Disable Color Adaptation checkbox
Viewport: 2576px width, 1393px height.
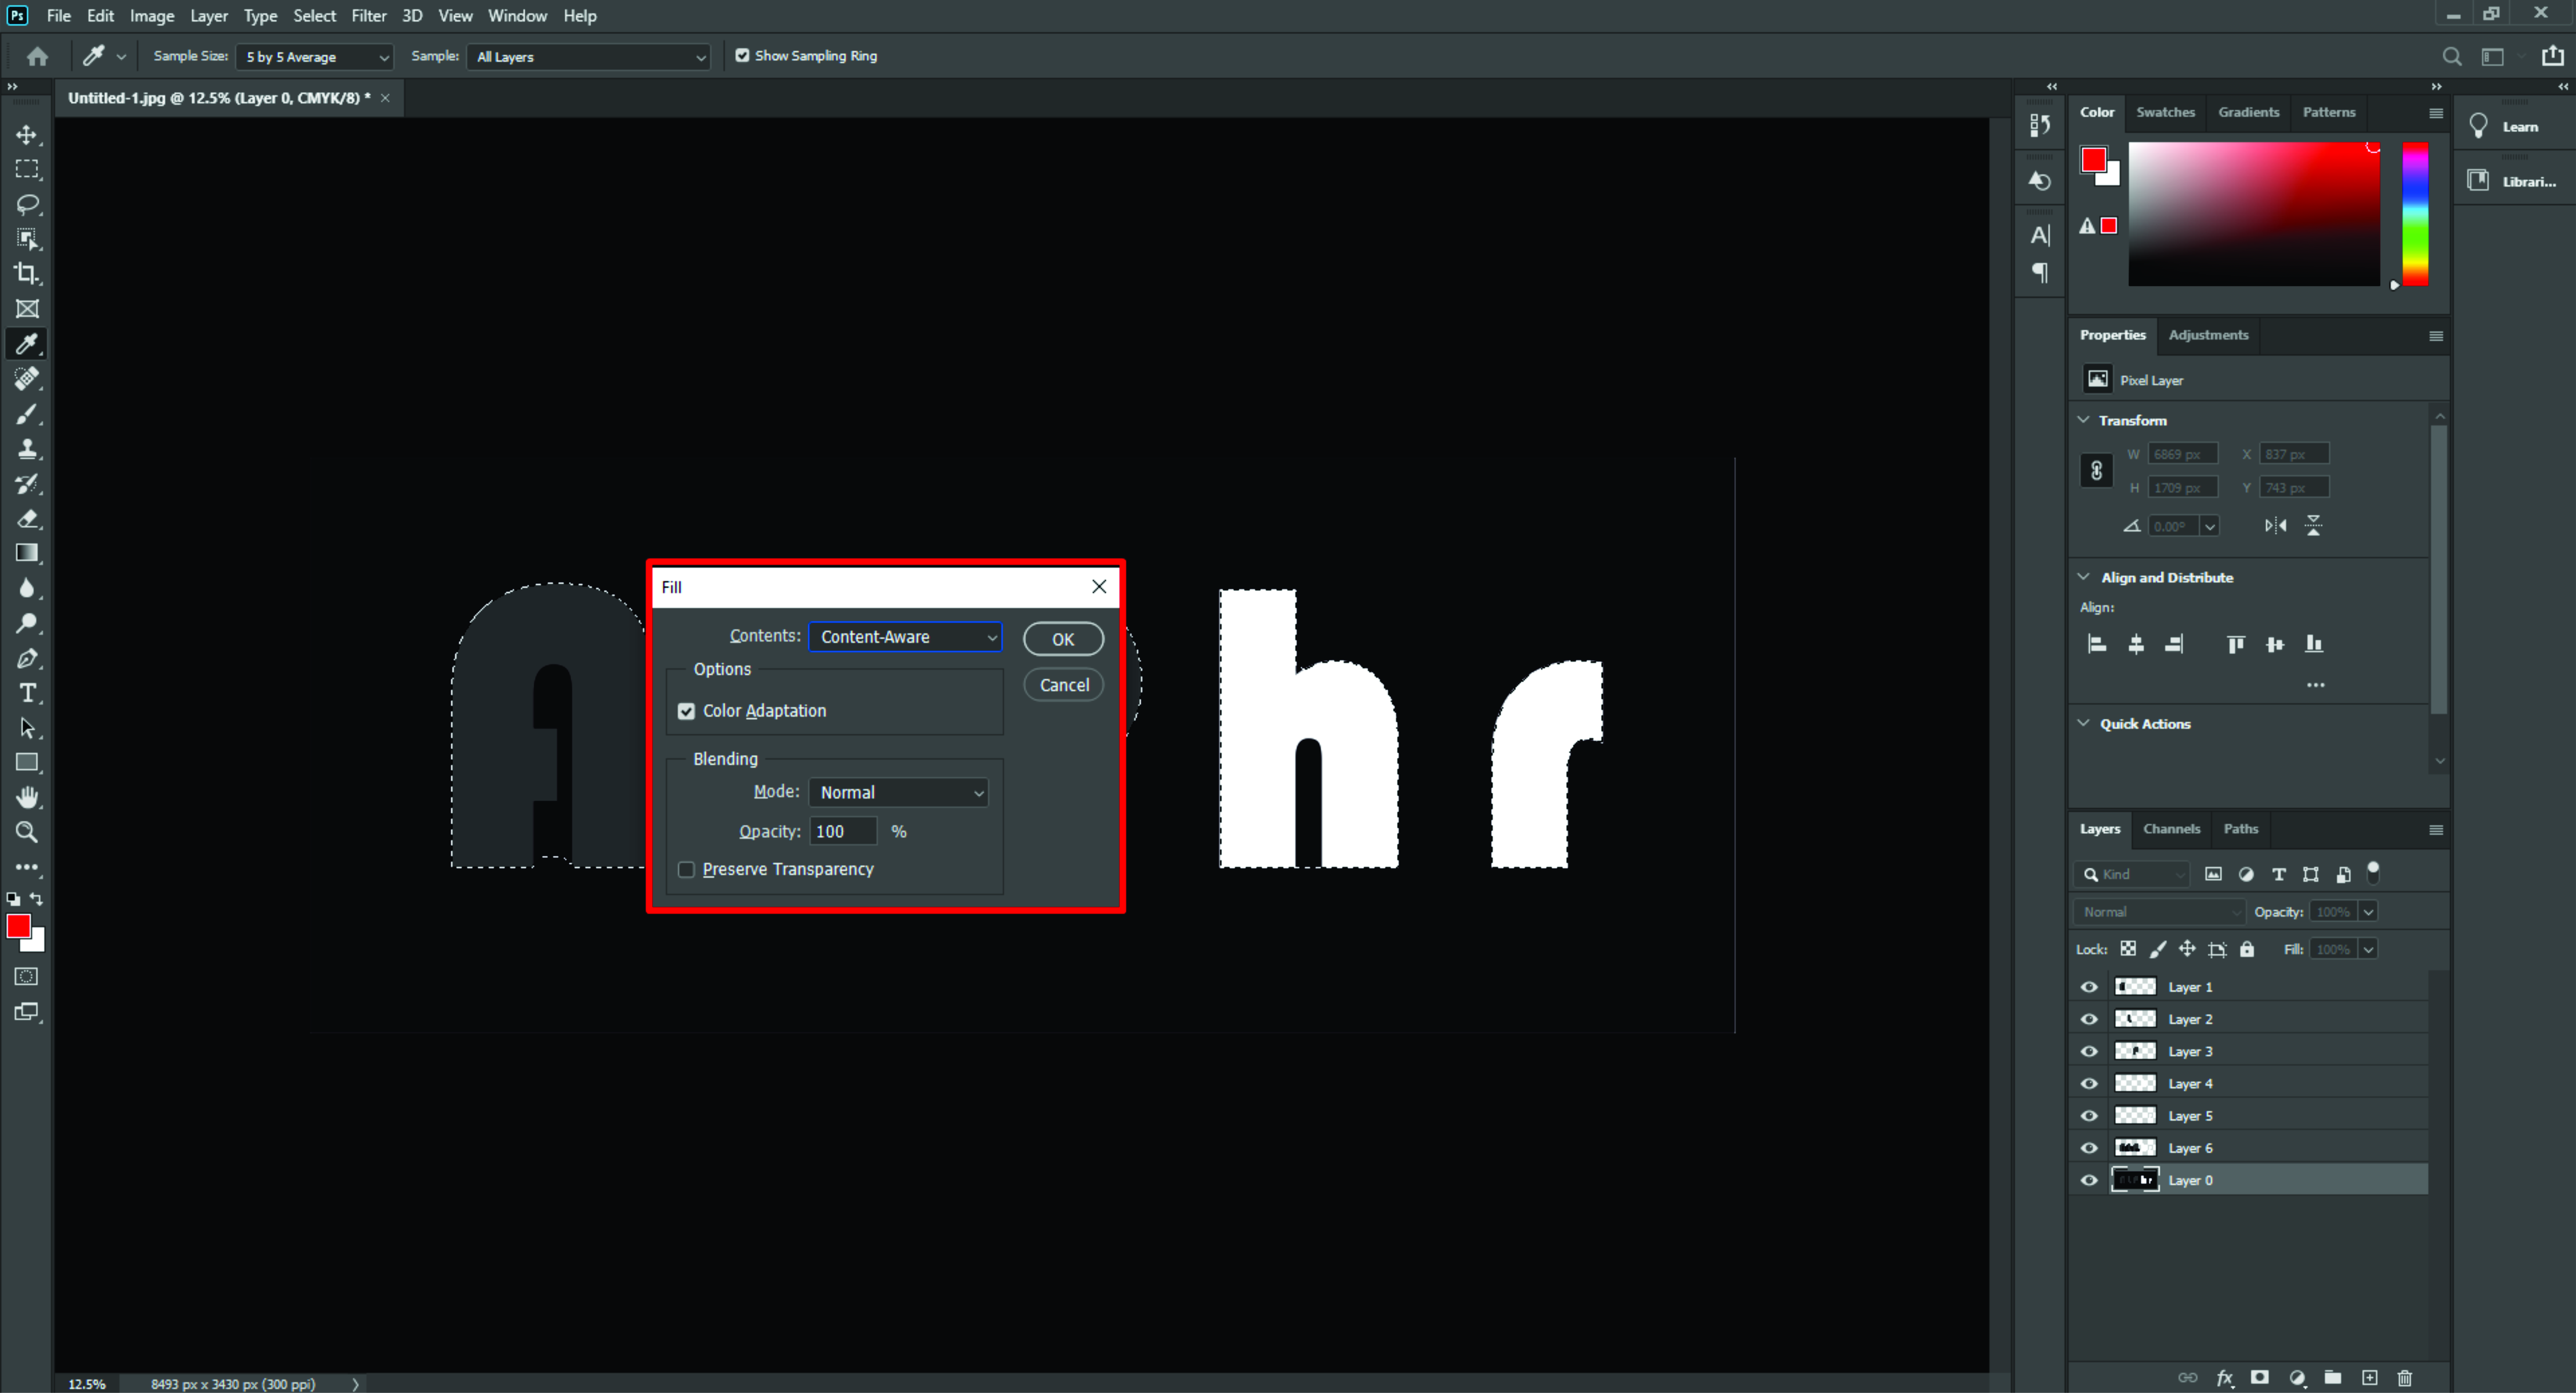[x=686, y=711]
